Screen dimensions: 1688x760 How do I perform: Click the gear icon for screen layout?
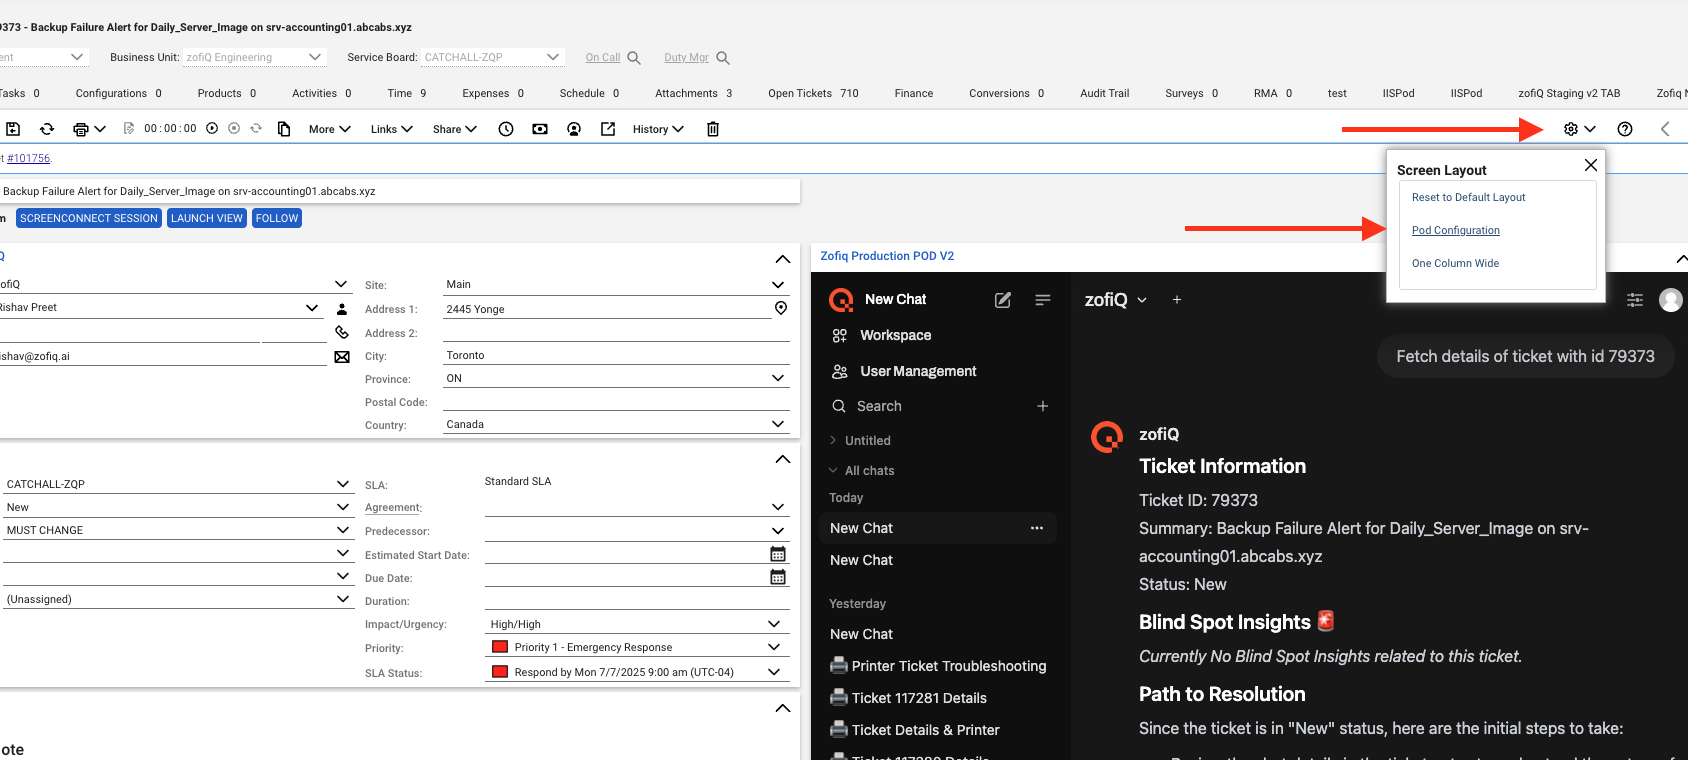(1571, 129)
